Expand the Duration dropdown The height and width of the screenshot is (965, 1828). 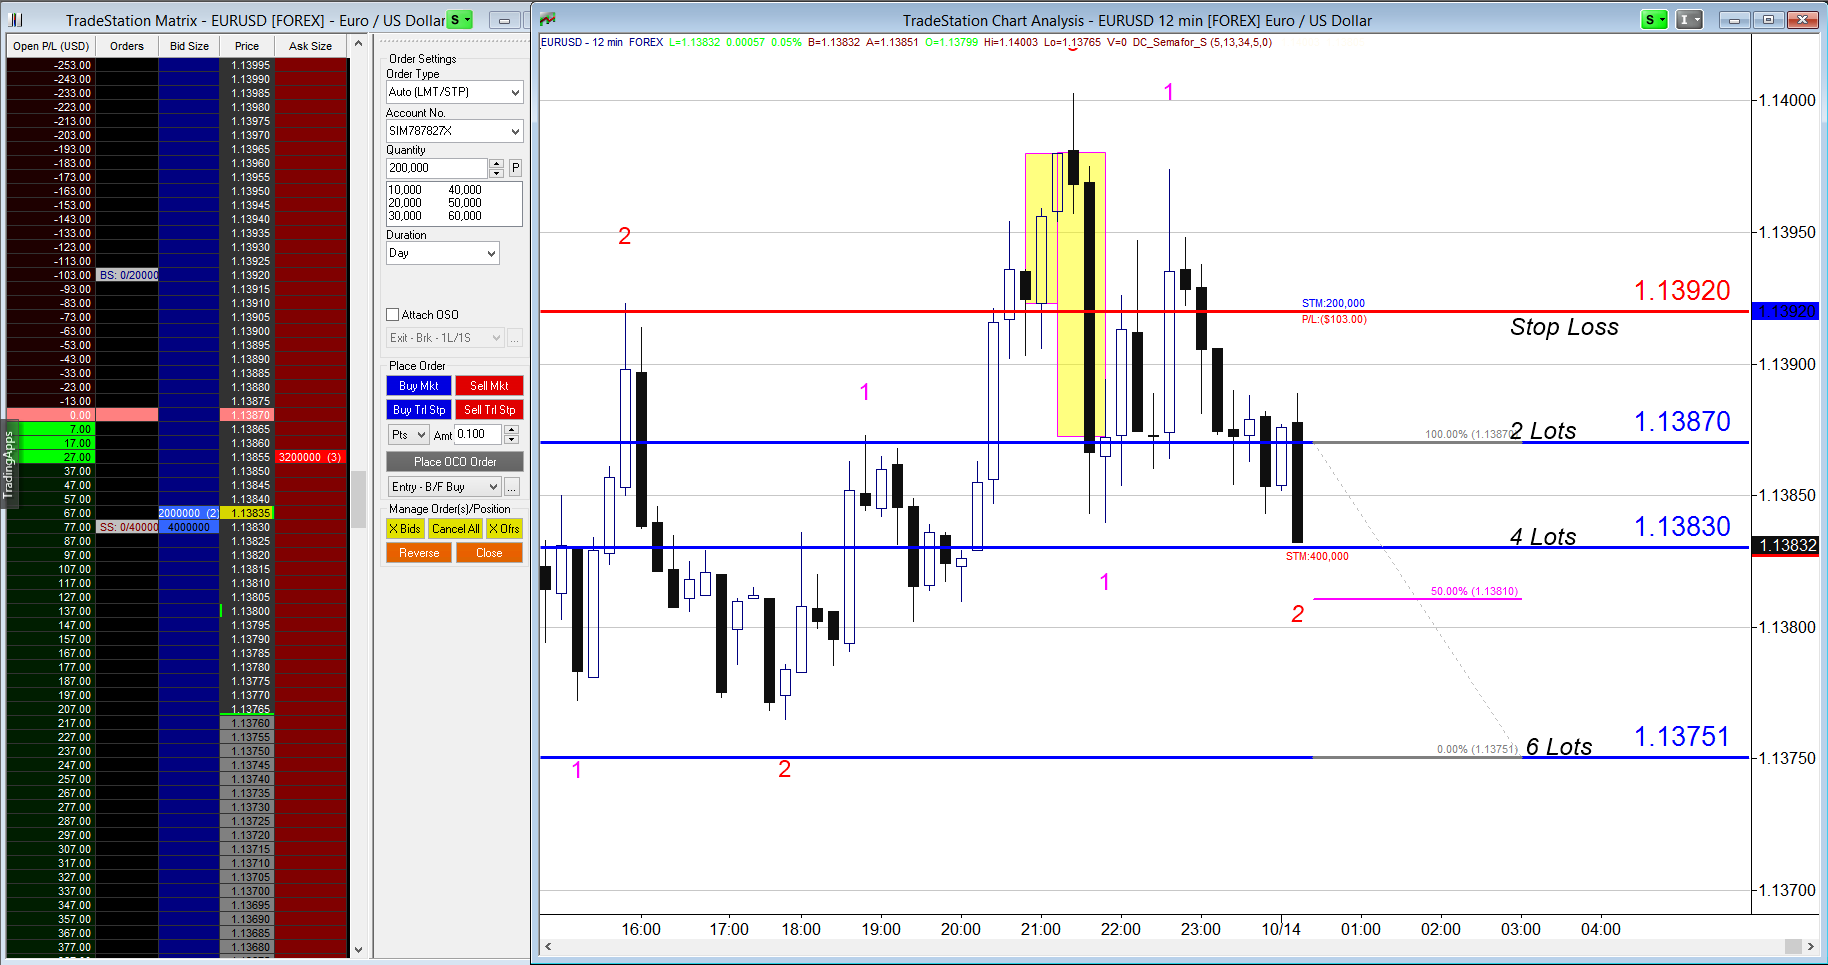[x=491, y=253]
